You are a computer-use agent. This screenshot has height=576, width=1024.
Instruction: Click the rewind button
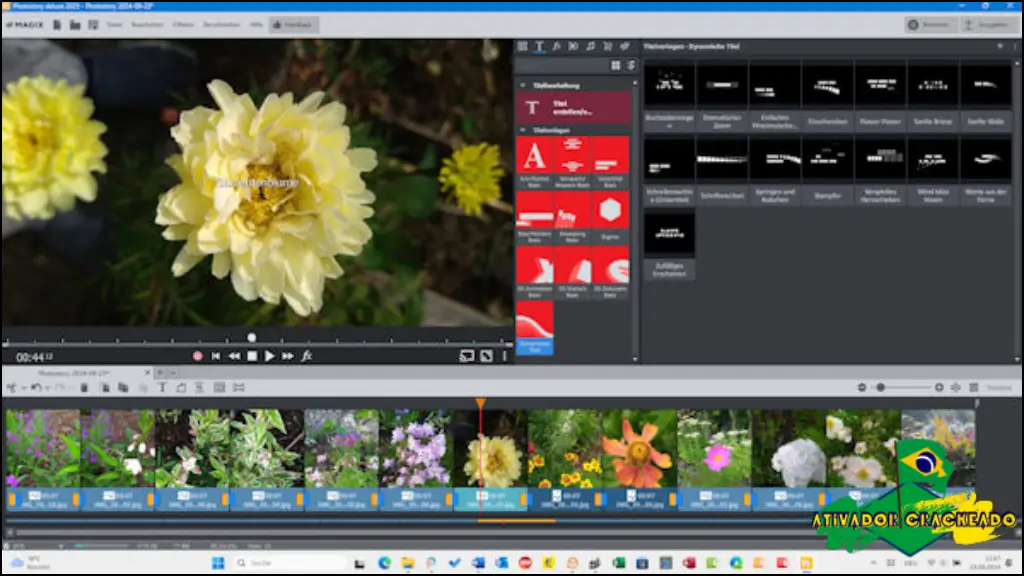pyautogui.click(x=234, y=356)
